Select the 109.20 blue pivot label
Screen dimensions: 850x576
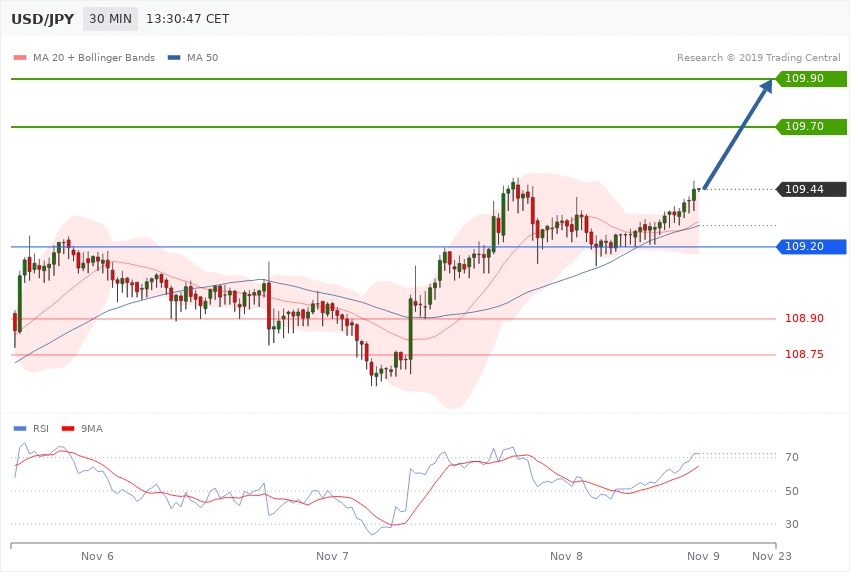[x=811, y=246]
